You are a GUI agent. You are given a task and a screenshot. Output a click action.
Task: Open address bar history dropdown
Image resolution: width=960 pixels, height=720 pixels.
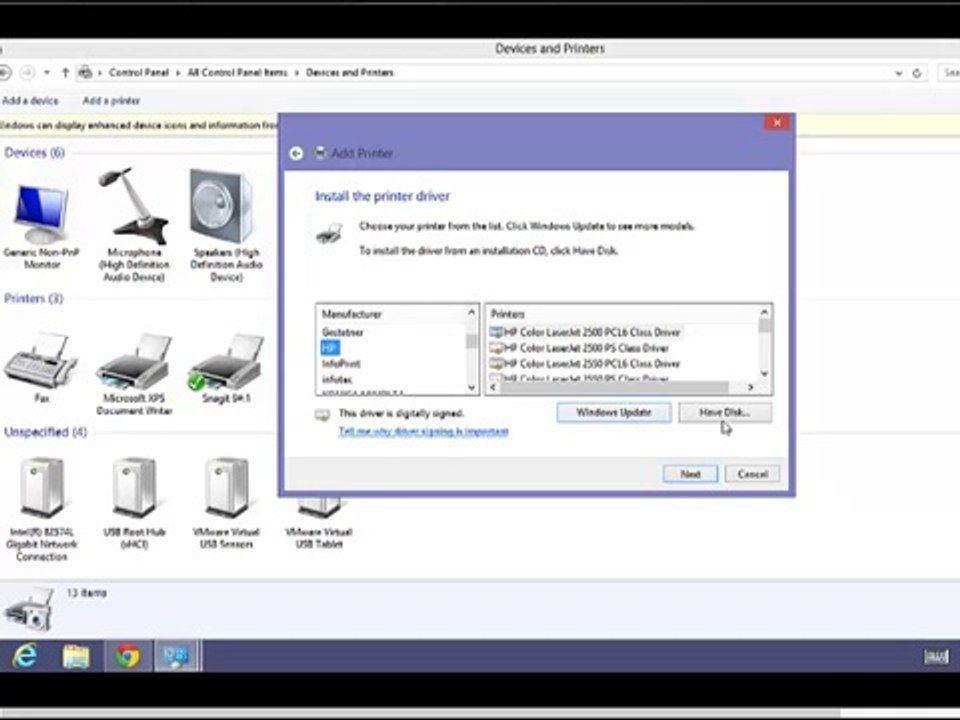(898, 73)
